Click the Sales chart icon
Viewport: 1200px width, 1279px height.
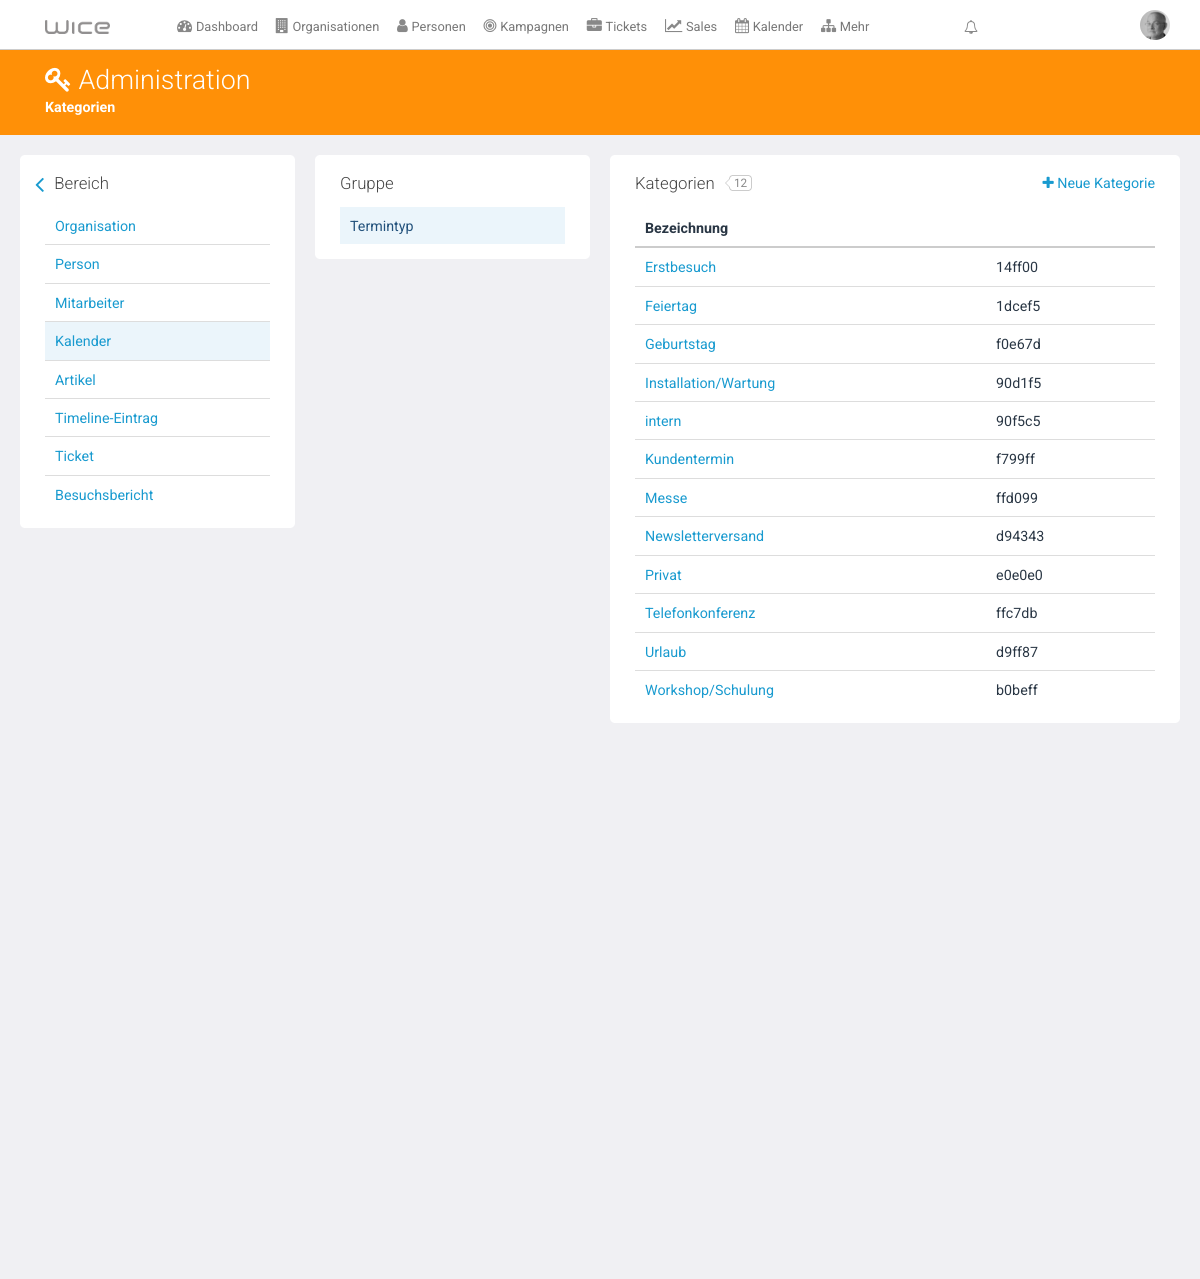[x=673, y=26]
